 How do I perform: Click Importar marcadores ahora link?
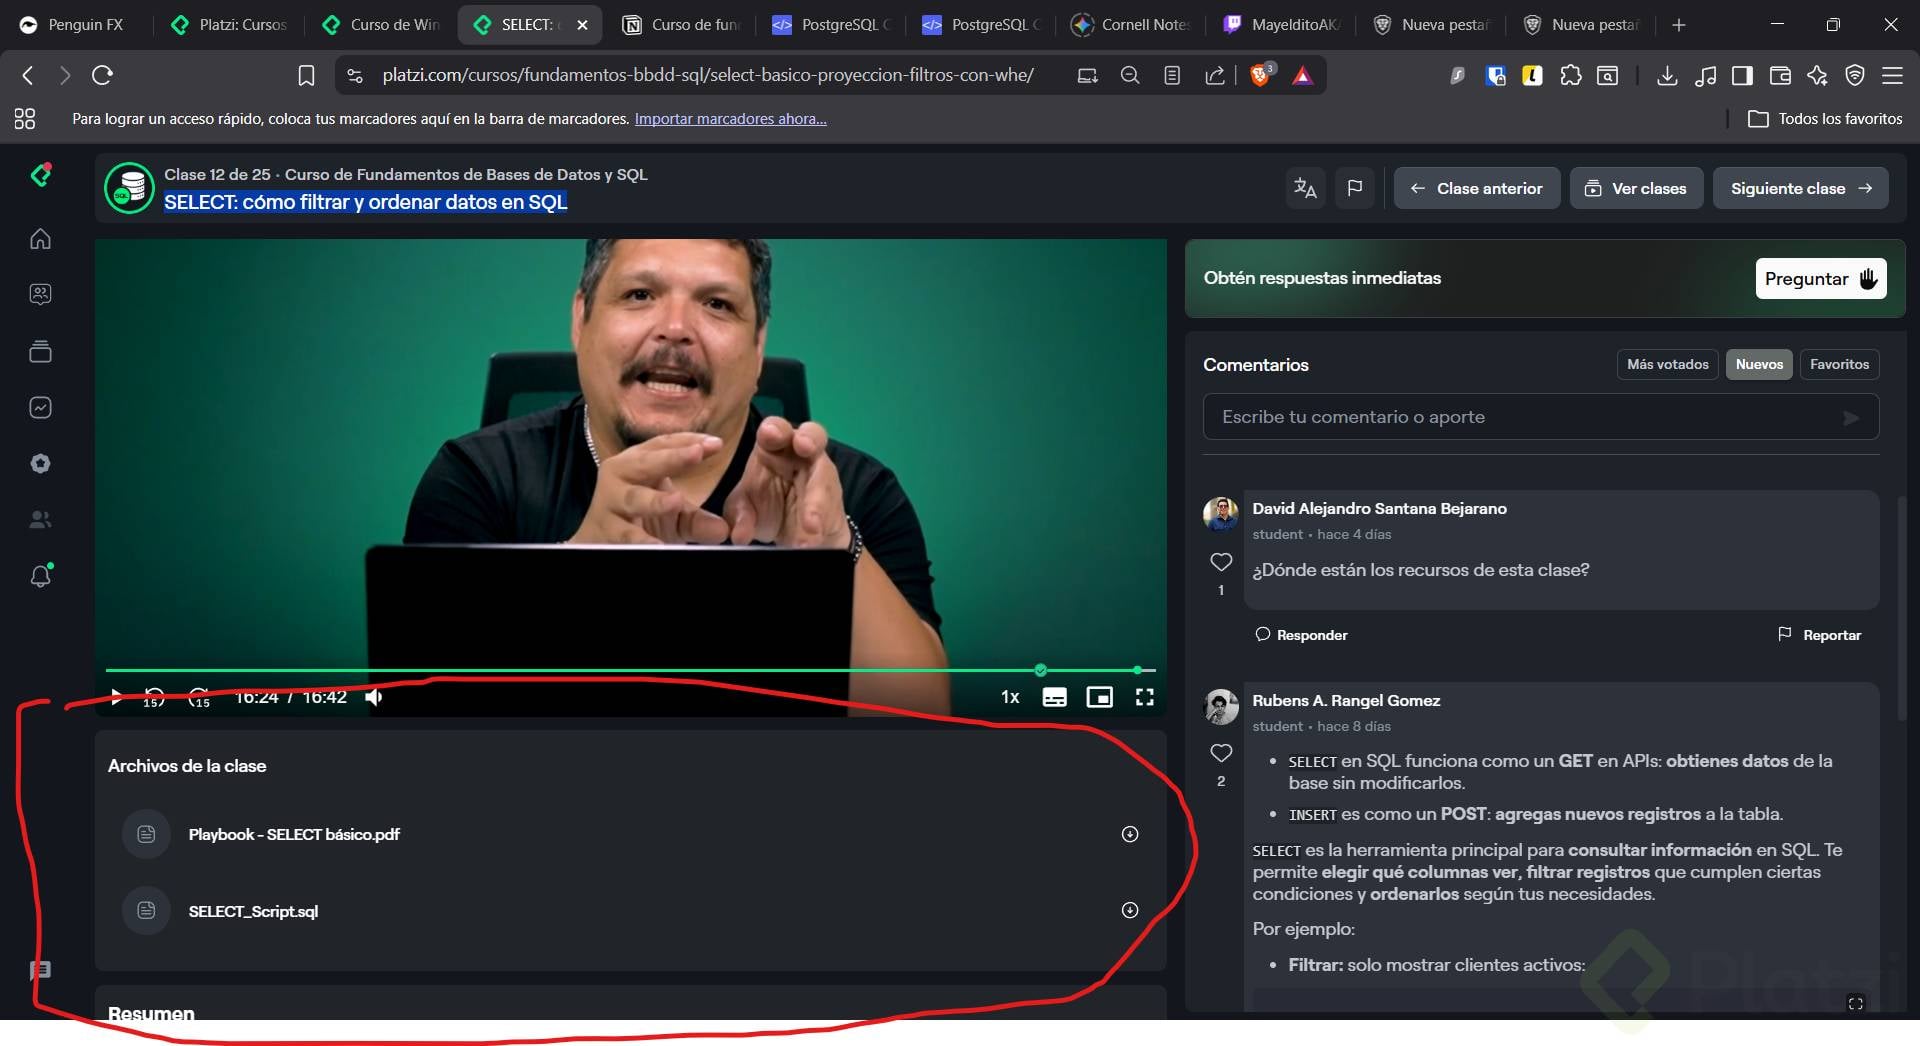[730, 119]
